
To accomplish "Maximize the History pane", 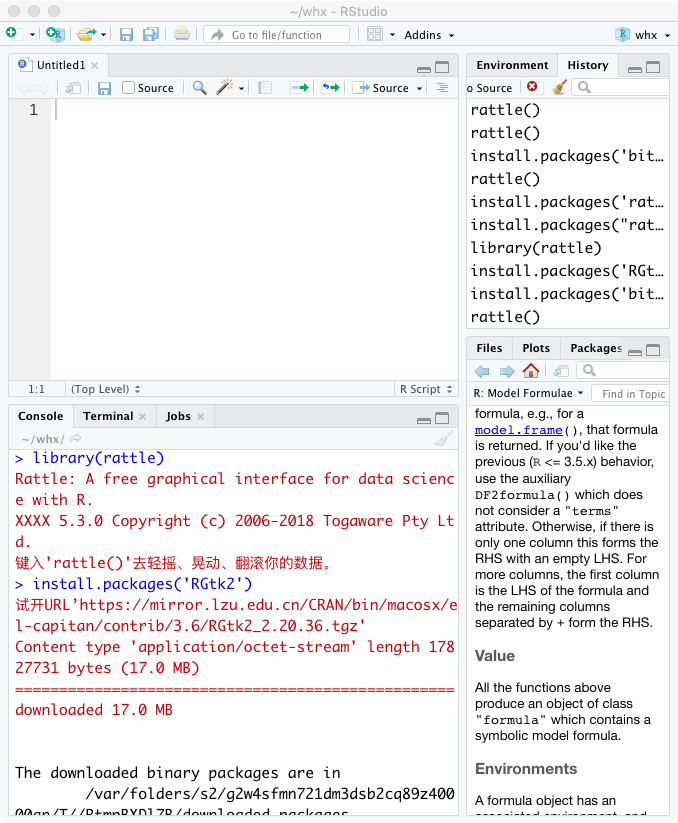I will pos(653,67).
